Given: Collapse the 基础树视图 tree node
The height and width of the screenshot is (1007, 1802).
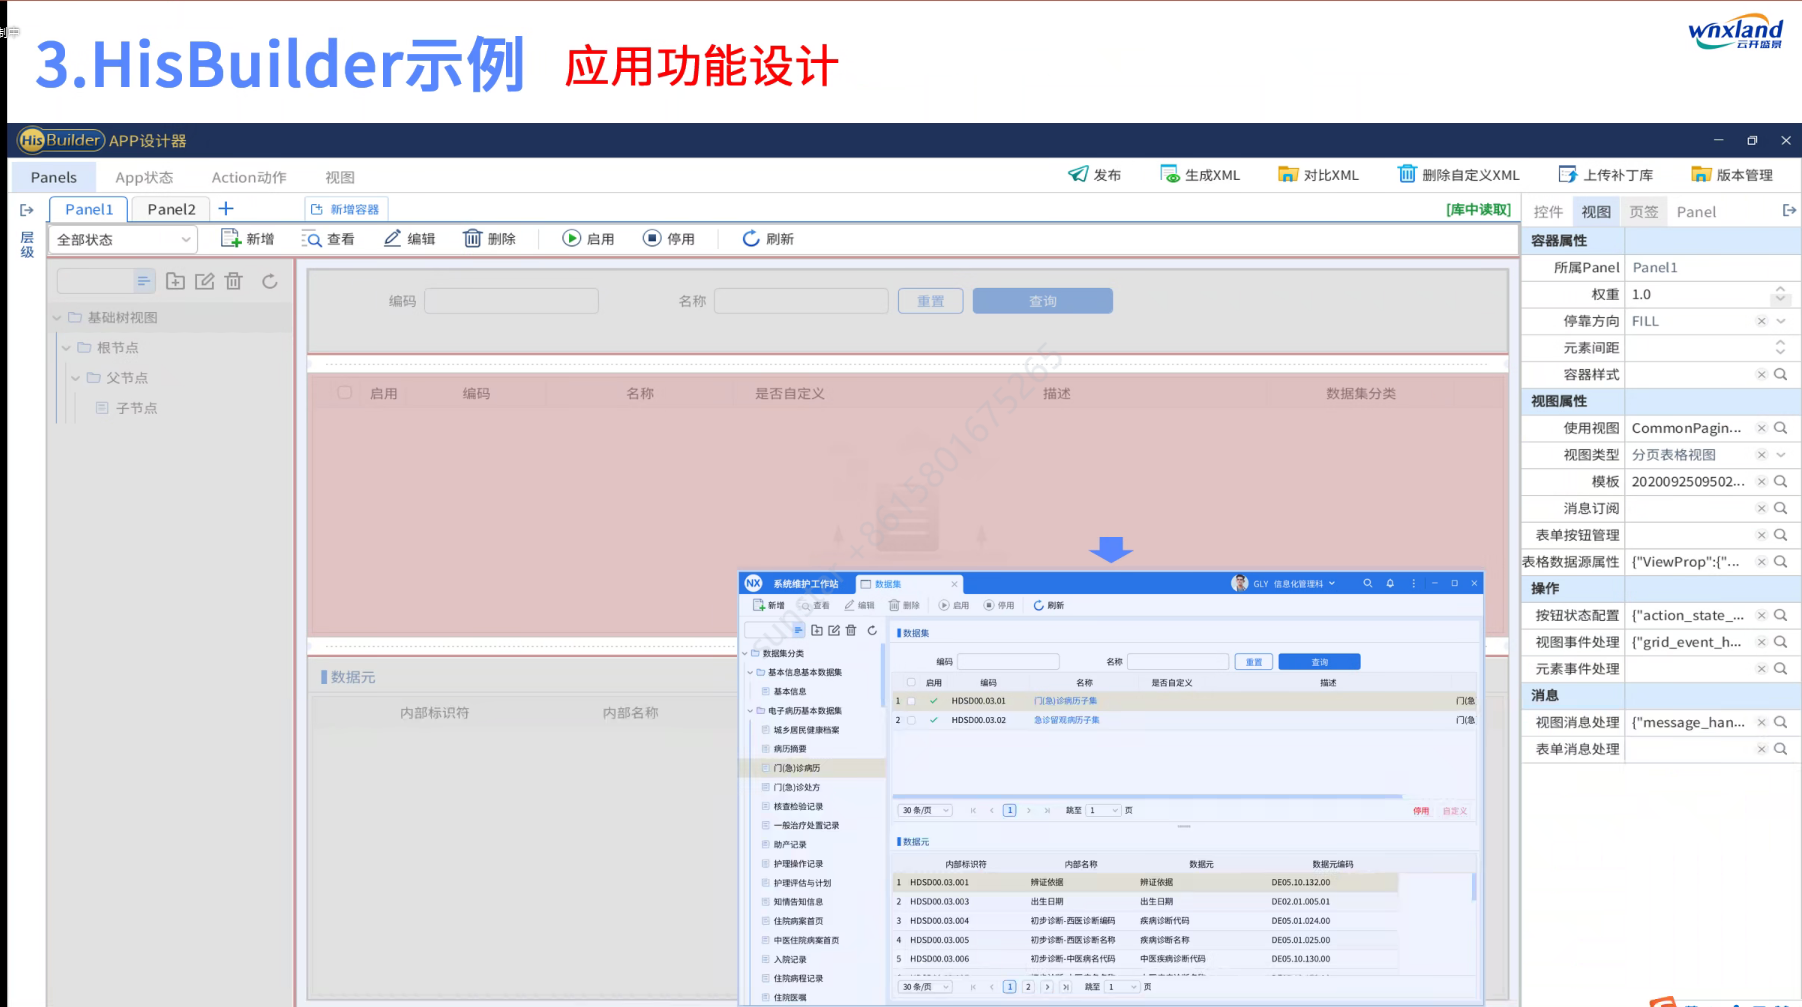Looking at the screenshot, I should point(57,318).
